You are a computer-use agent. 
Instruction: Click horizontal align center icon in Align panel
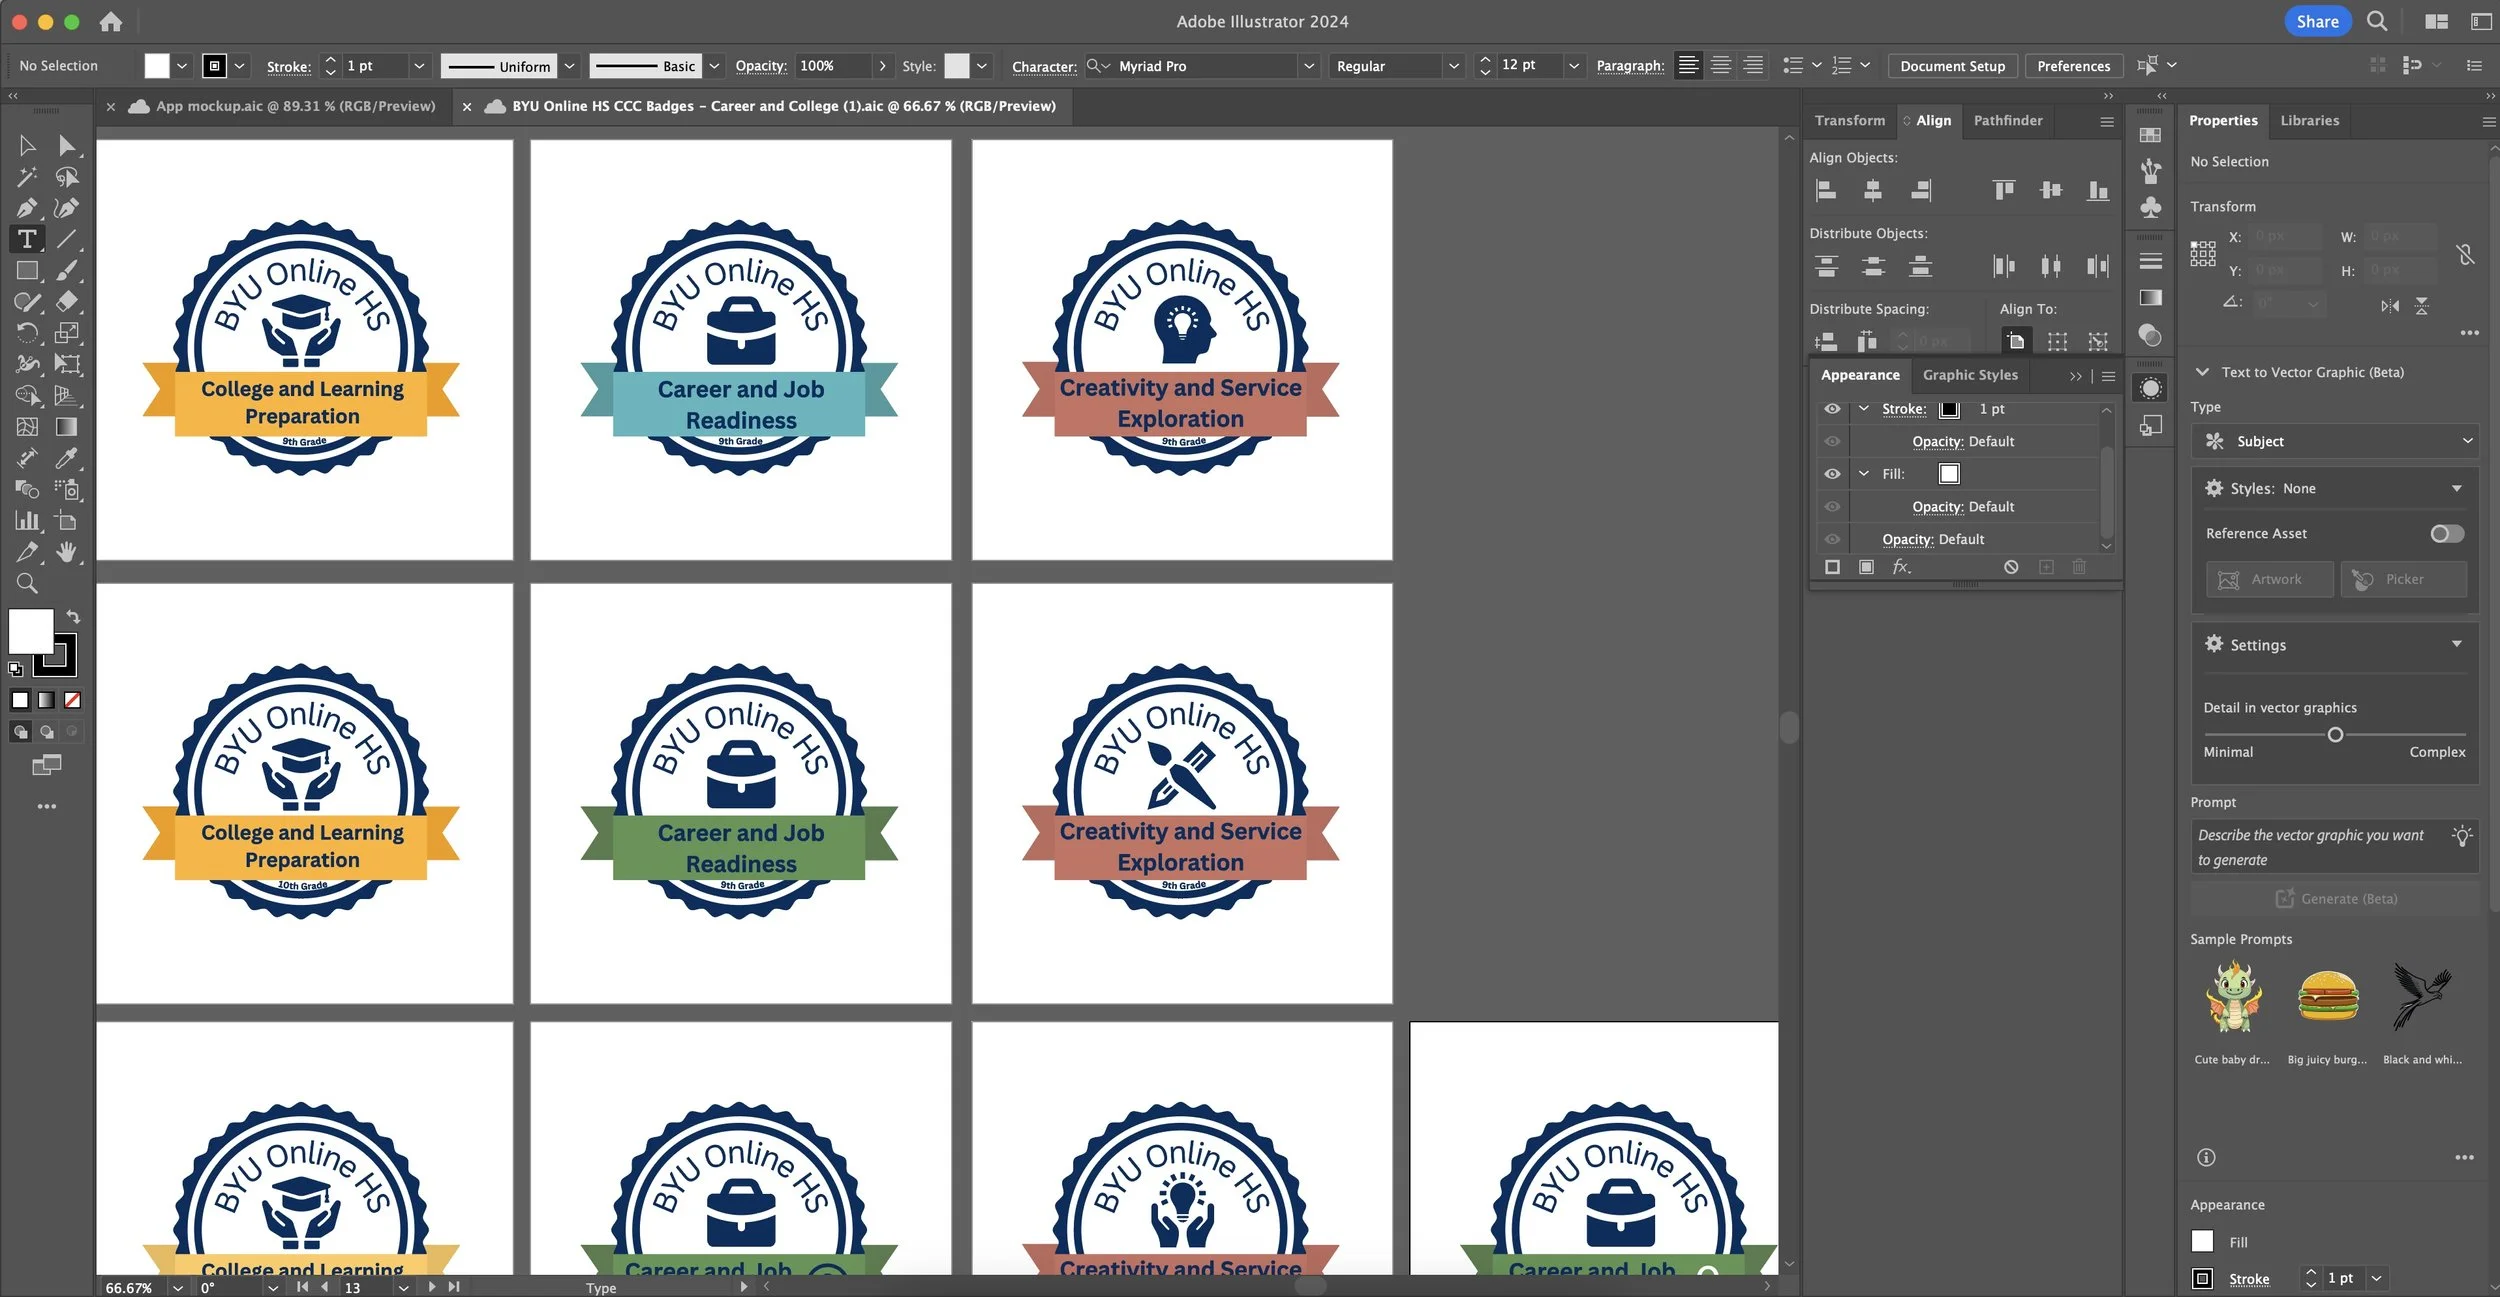click(1873, 190)
